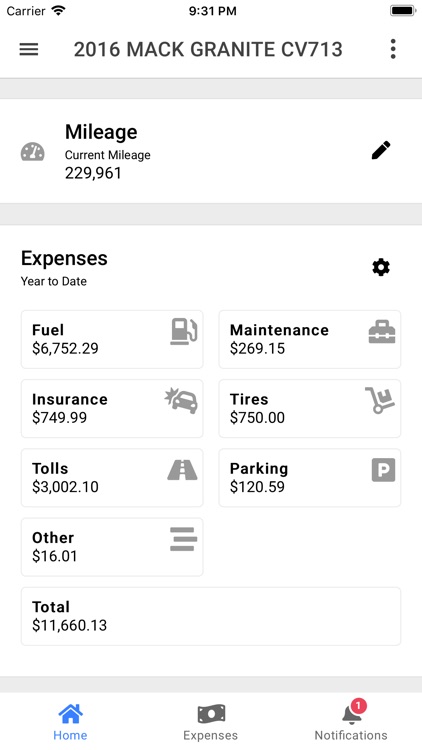Click the maintenance toolbox icon
422x750 pixels.
[x=382, y=331]
